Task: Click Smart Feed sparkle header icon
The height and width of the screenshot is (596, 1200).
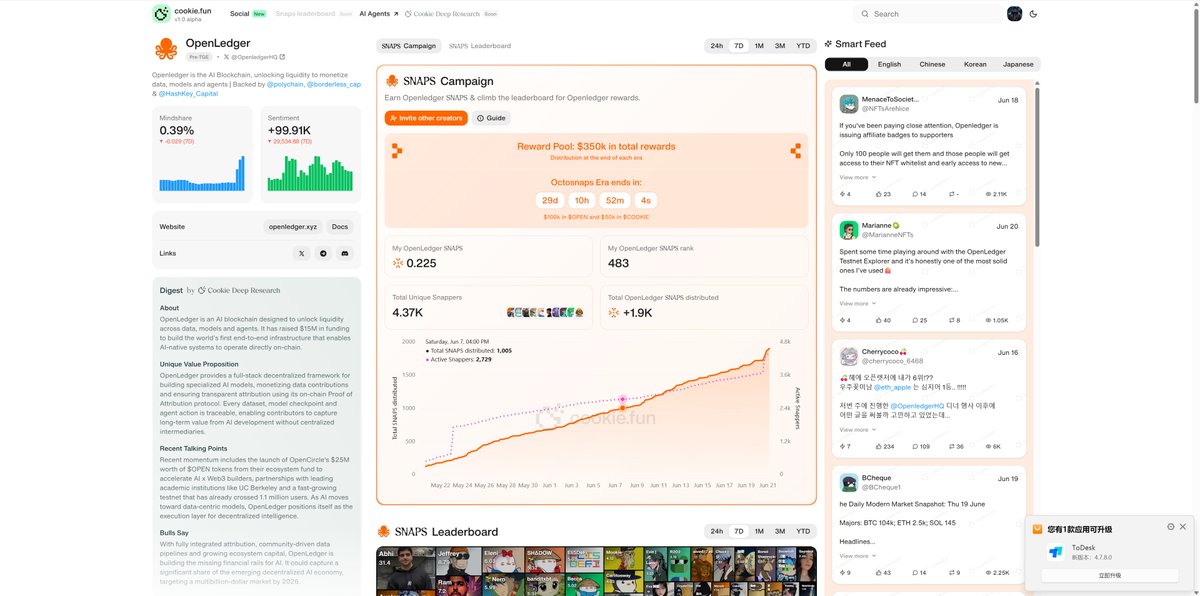Action: pyautogui.click(x=828, y=44)
